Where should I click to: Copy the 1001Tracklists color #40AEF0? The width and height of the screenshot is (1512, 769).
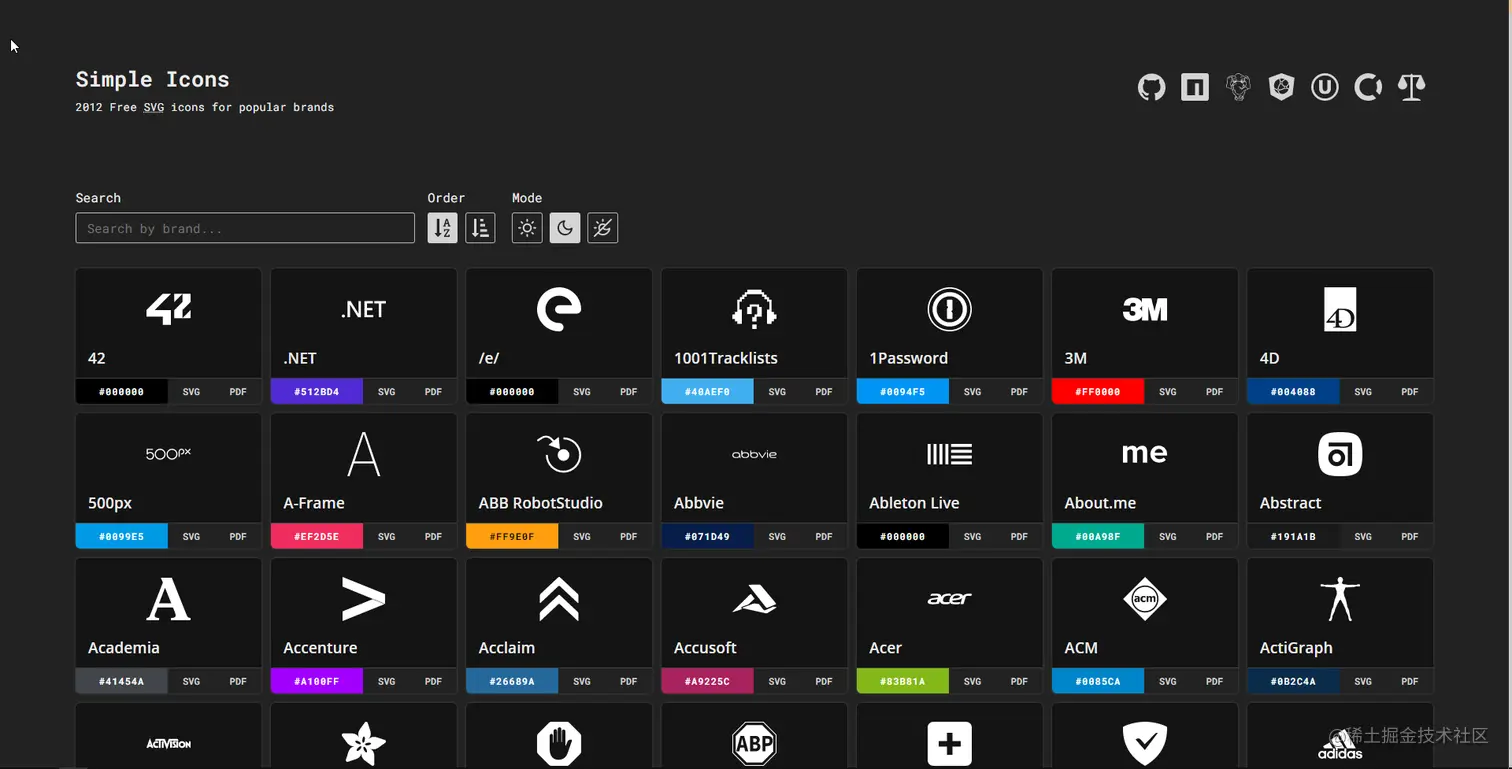pyautogui.click(x=707, y=392)
